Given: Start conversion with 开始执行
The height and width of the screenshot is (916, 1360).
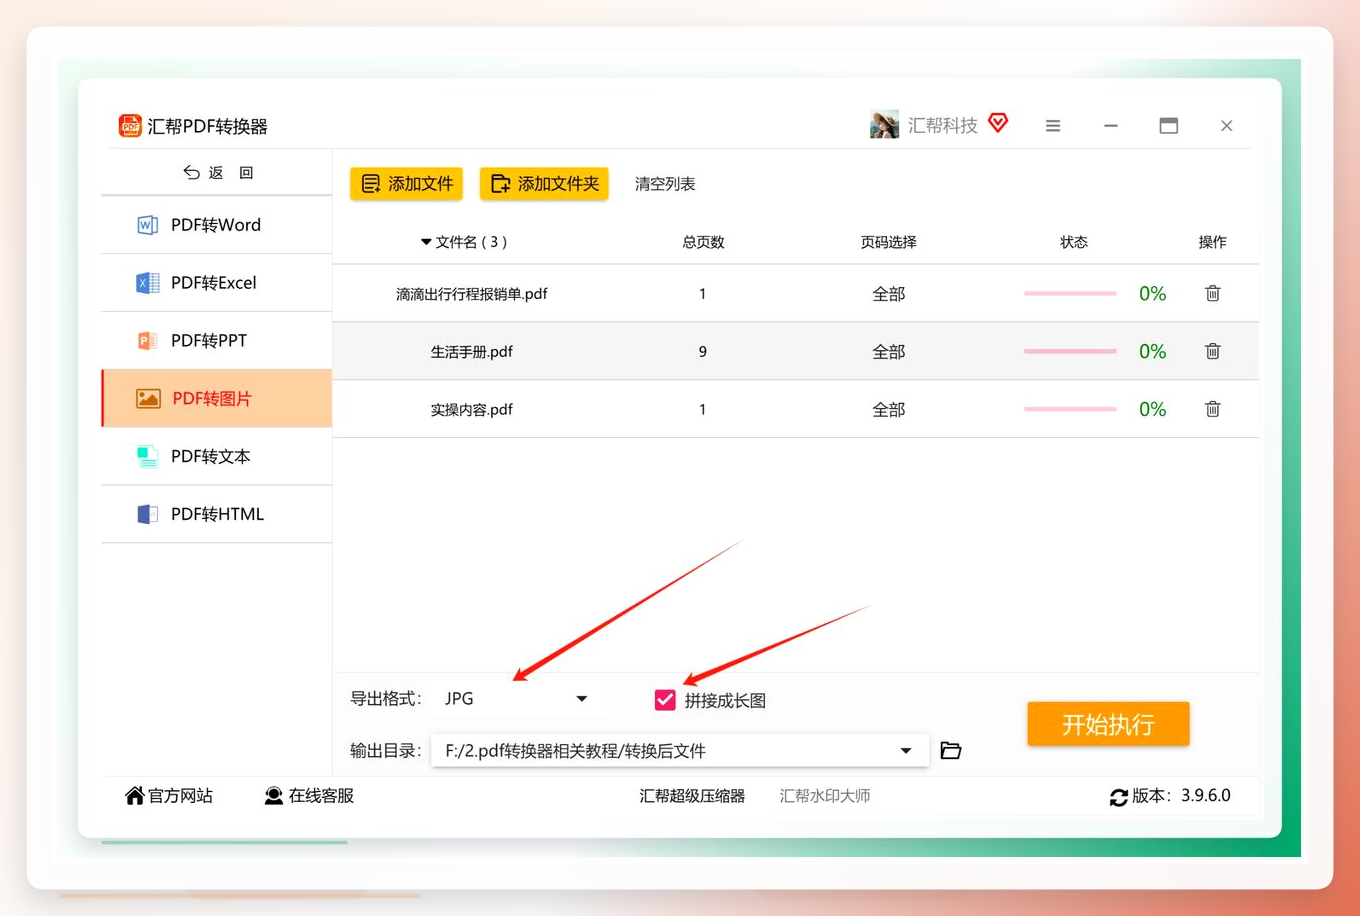Looking at the screenshot, I should 1108,724.
